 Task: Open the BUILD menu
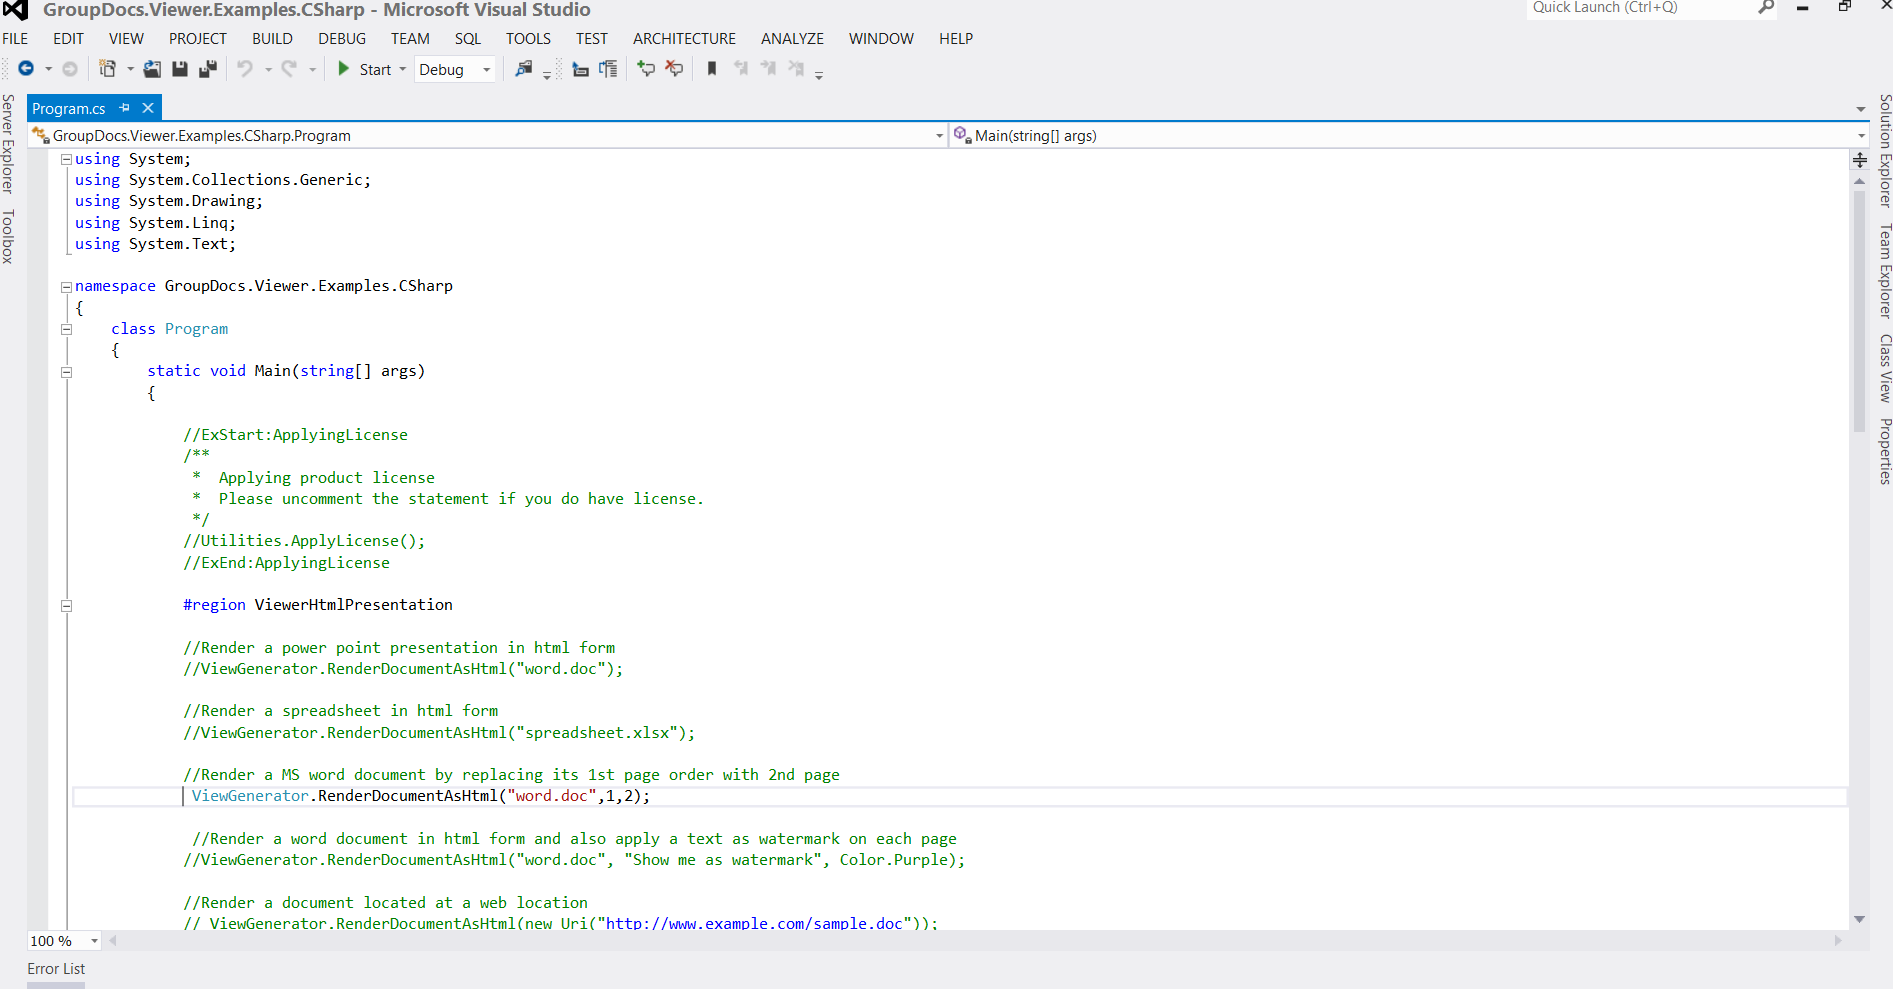[272, 39]
